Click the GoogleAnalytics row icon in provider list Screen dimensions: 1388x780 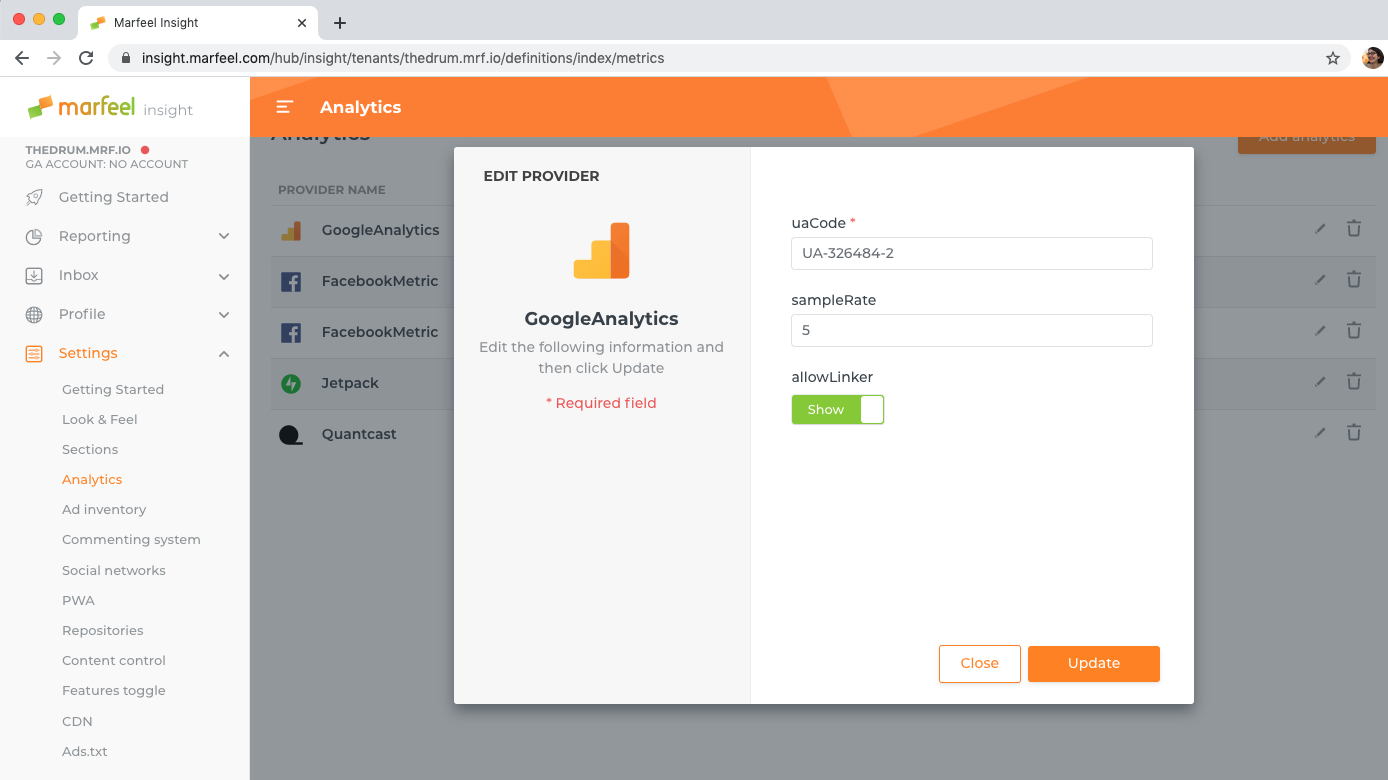[x=291, y=230]
